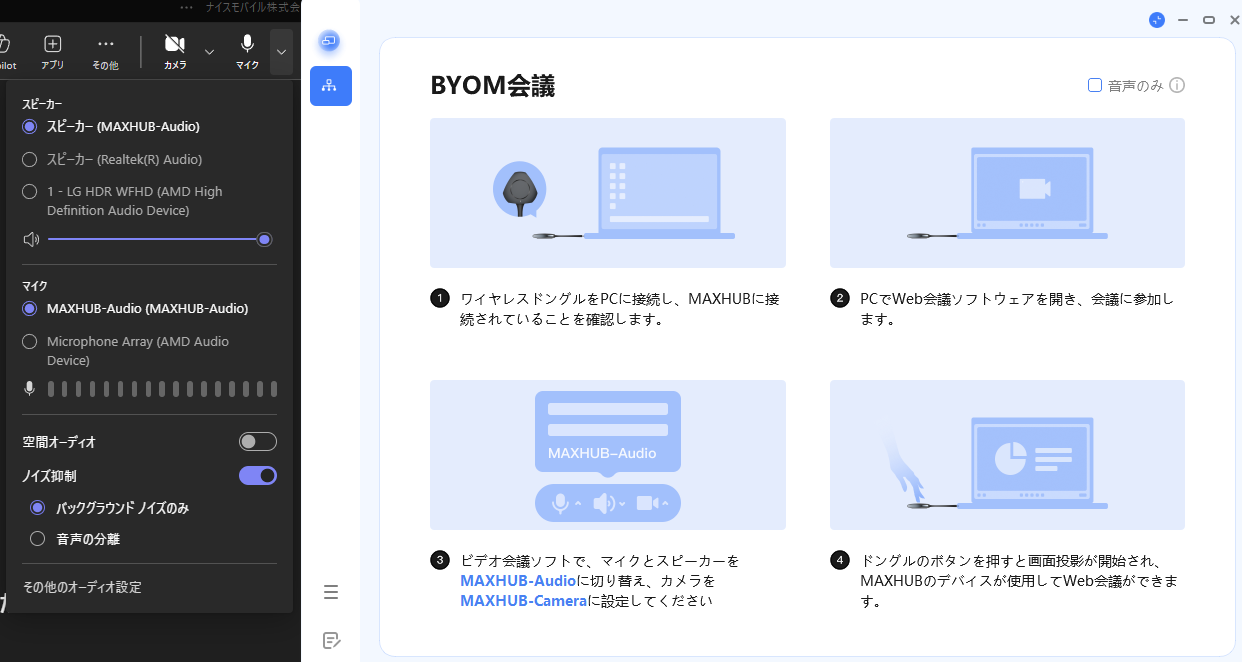Screen dimensions: 1242x662
Task: Select バックグラウンド ノイズのみ option
Action: click(110, 508)
